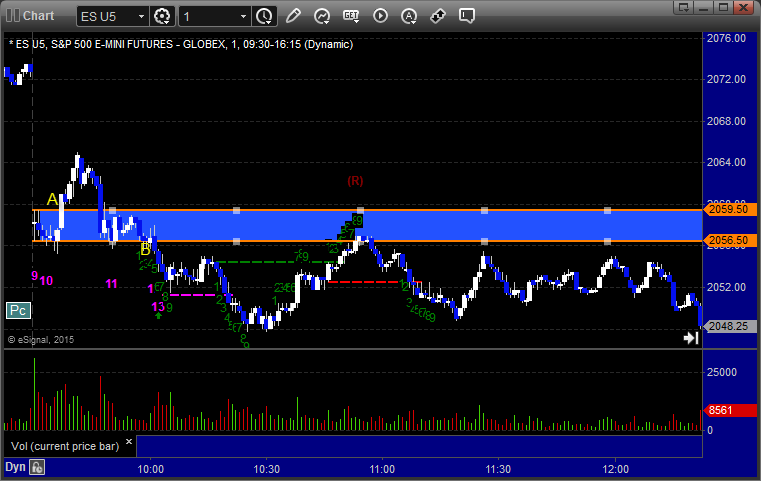The image size is (761, 481).
Task: Click the 10:00 time axis label
Action: pos(150,469)
